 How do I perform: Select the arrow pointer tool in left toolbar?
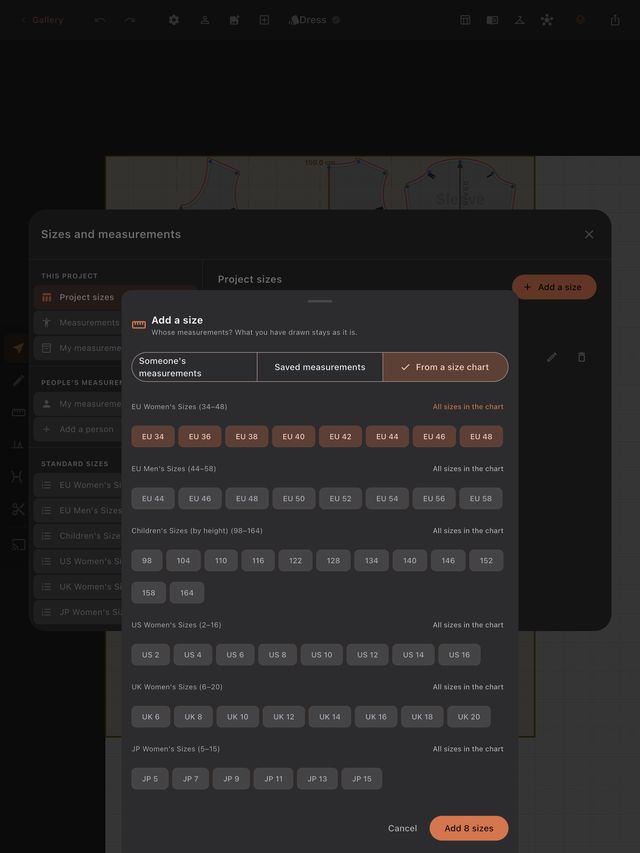(x=18, y=348)
